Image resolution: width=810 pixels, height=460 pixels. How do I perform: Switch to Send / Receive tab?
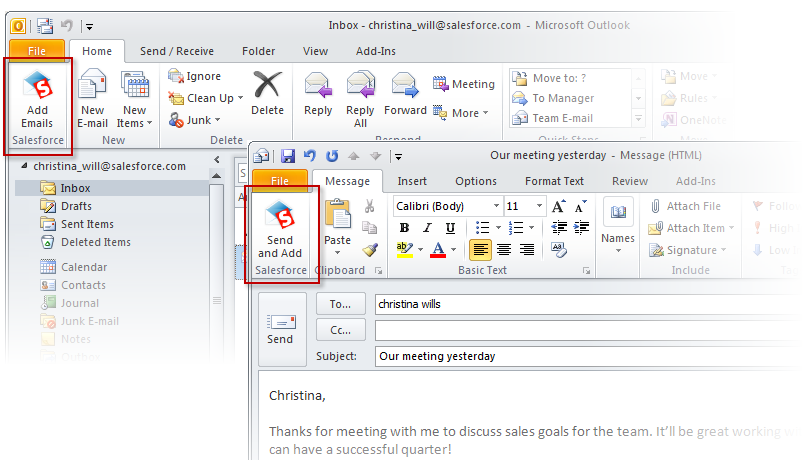pyautogui.click(x=177, y=51)
